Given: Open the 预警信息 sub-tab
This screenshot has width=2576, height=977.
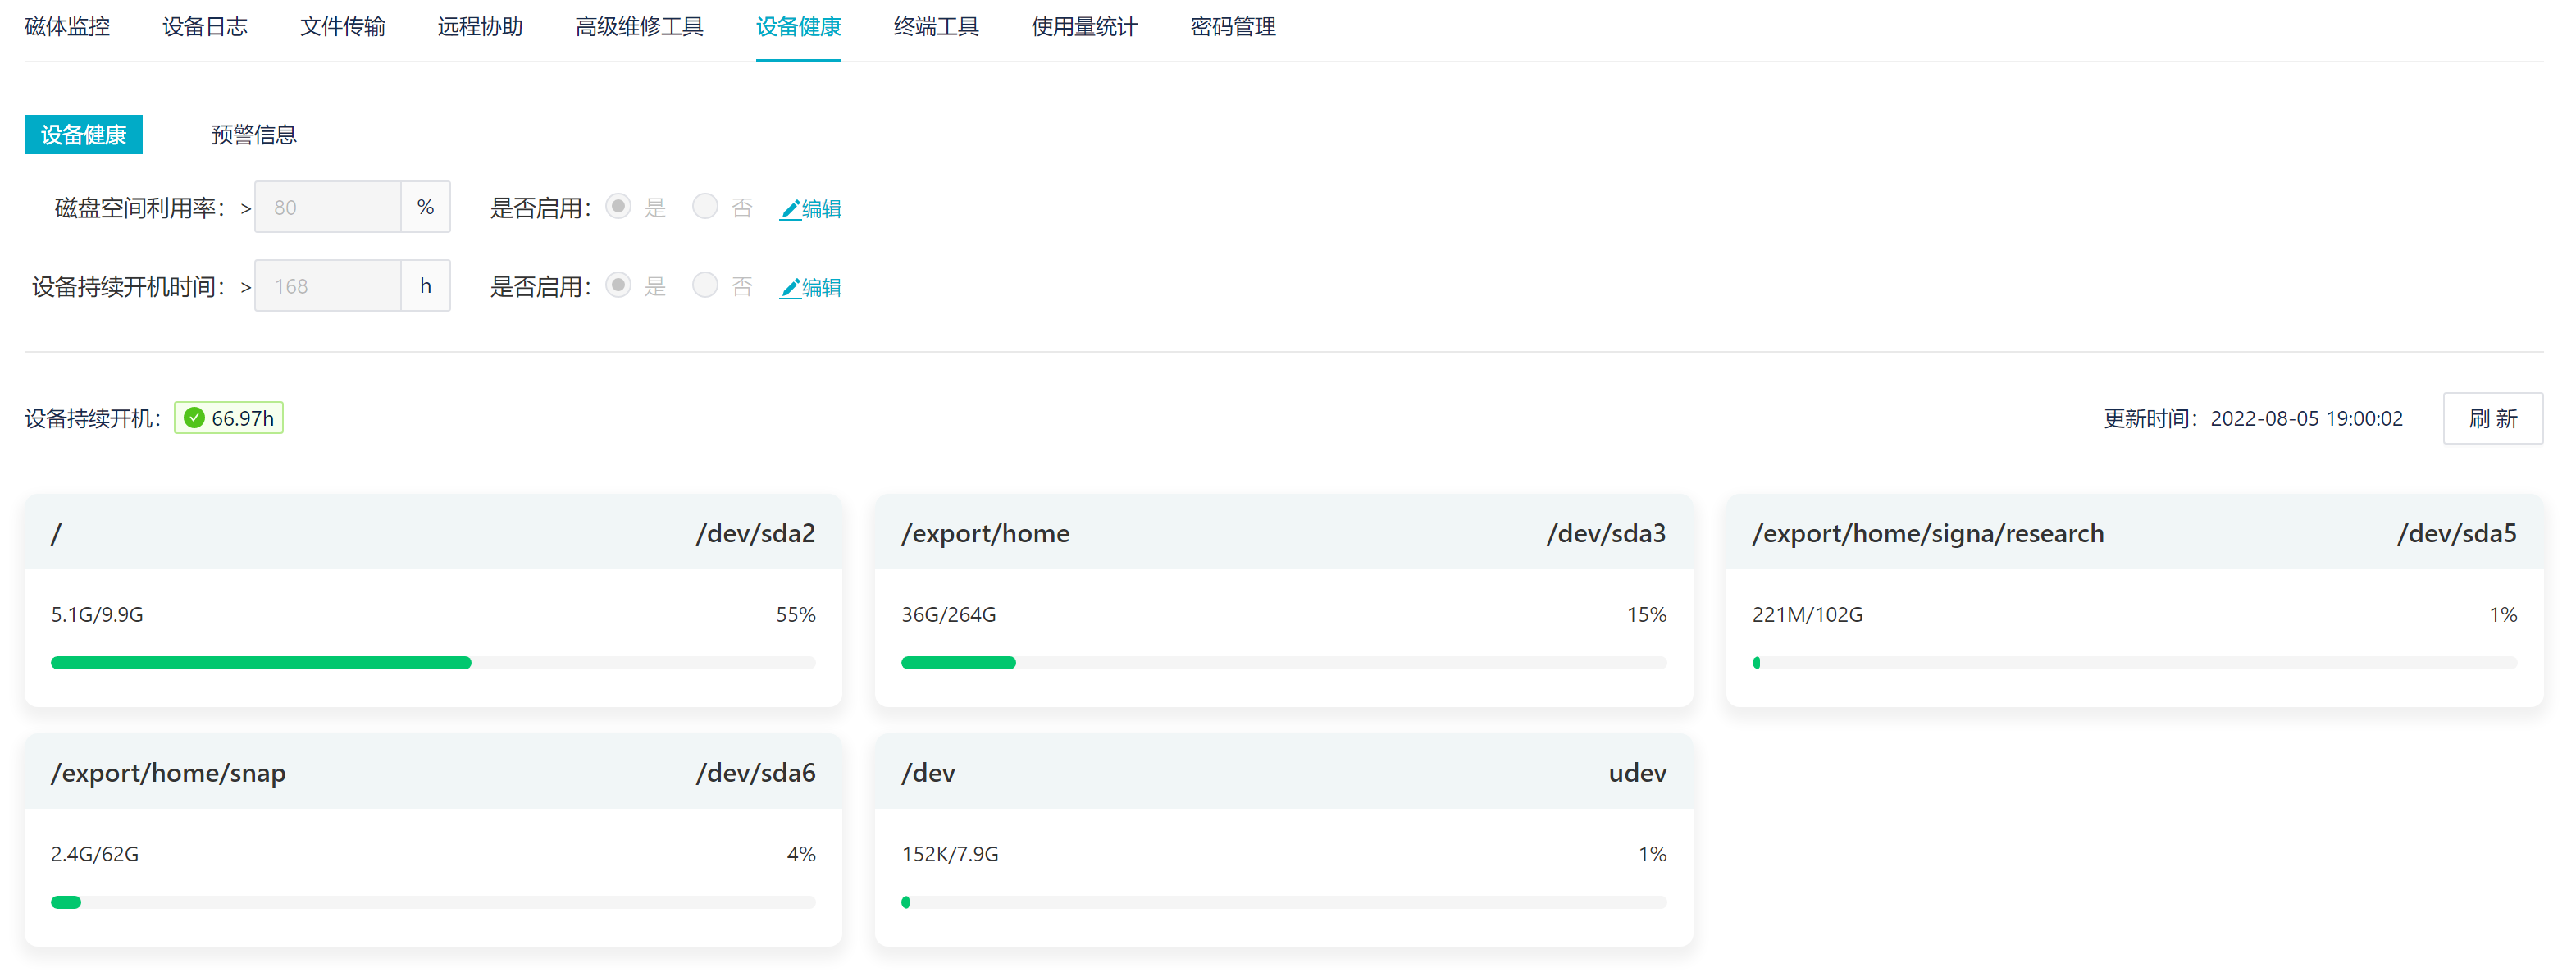Looking at the screenshot, I should 254,135.
